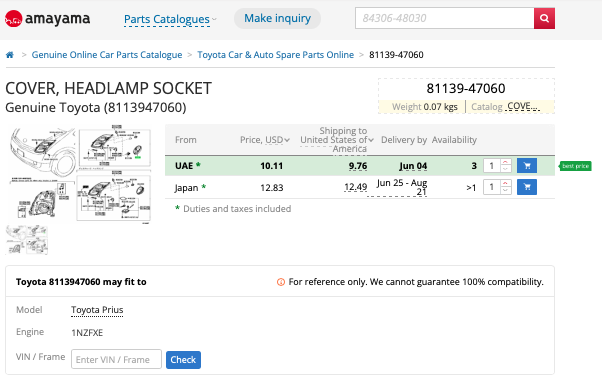Click the Japan shipping cost 12.49
The height and width of the screenshot is (386, 602).
click(356, 187)
